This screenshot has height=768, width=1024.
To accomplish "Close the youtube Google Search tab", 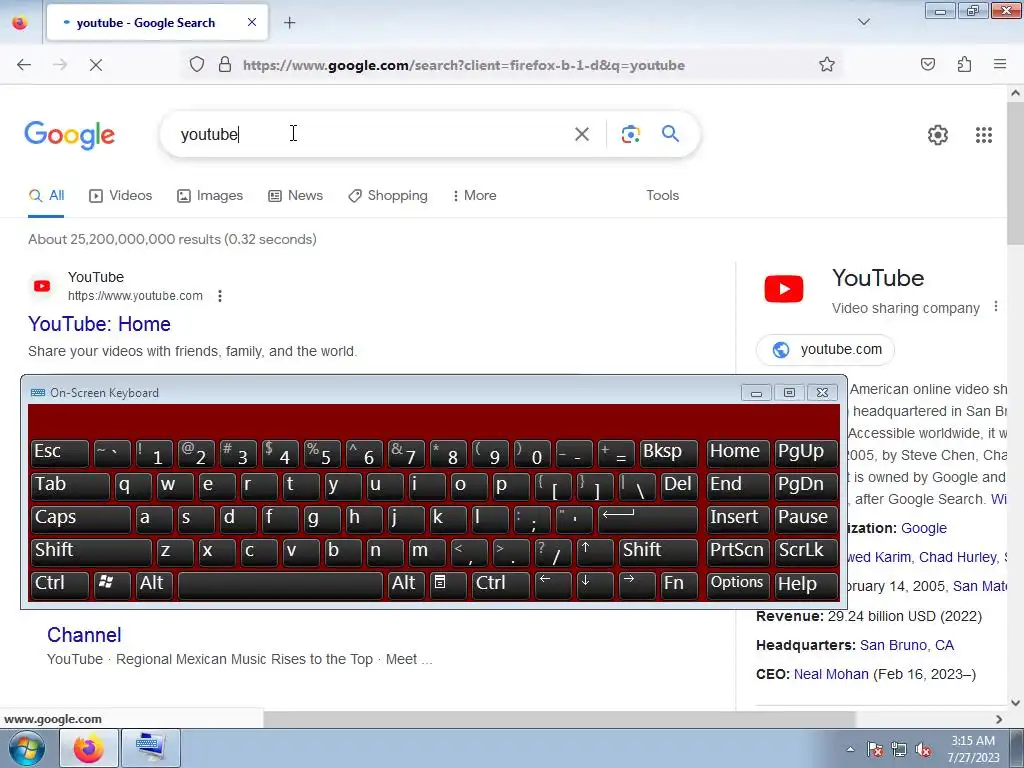I will [x=251, y=22].
